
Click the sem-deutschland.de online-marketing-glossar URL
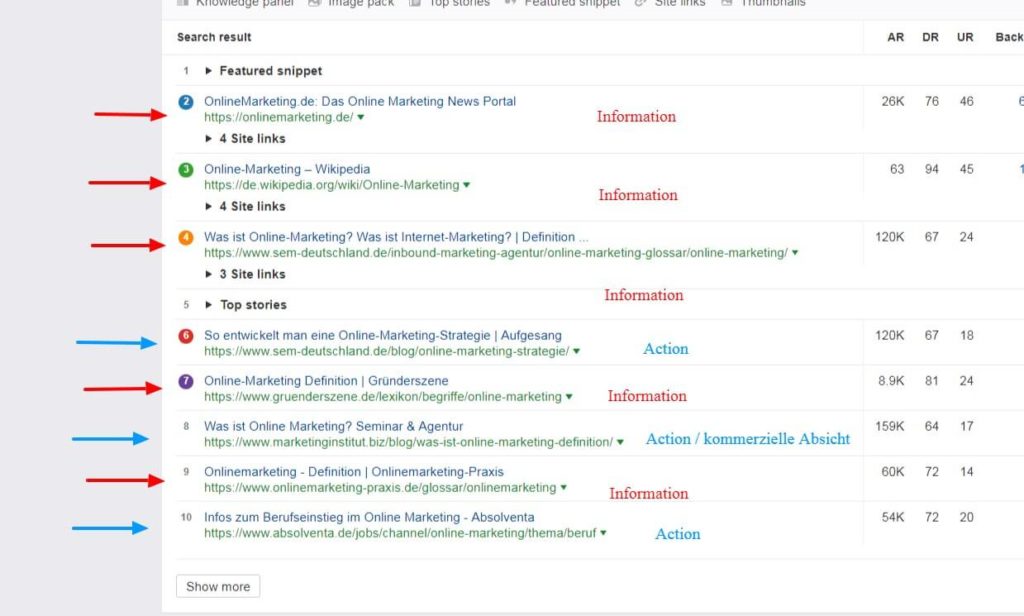pos(496,253)
